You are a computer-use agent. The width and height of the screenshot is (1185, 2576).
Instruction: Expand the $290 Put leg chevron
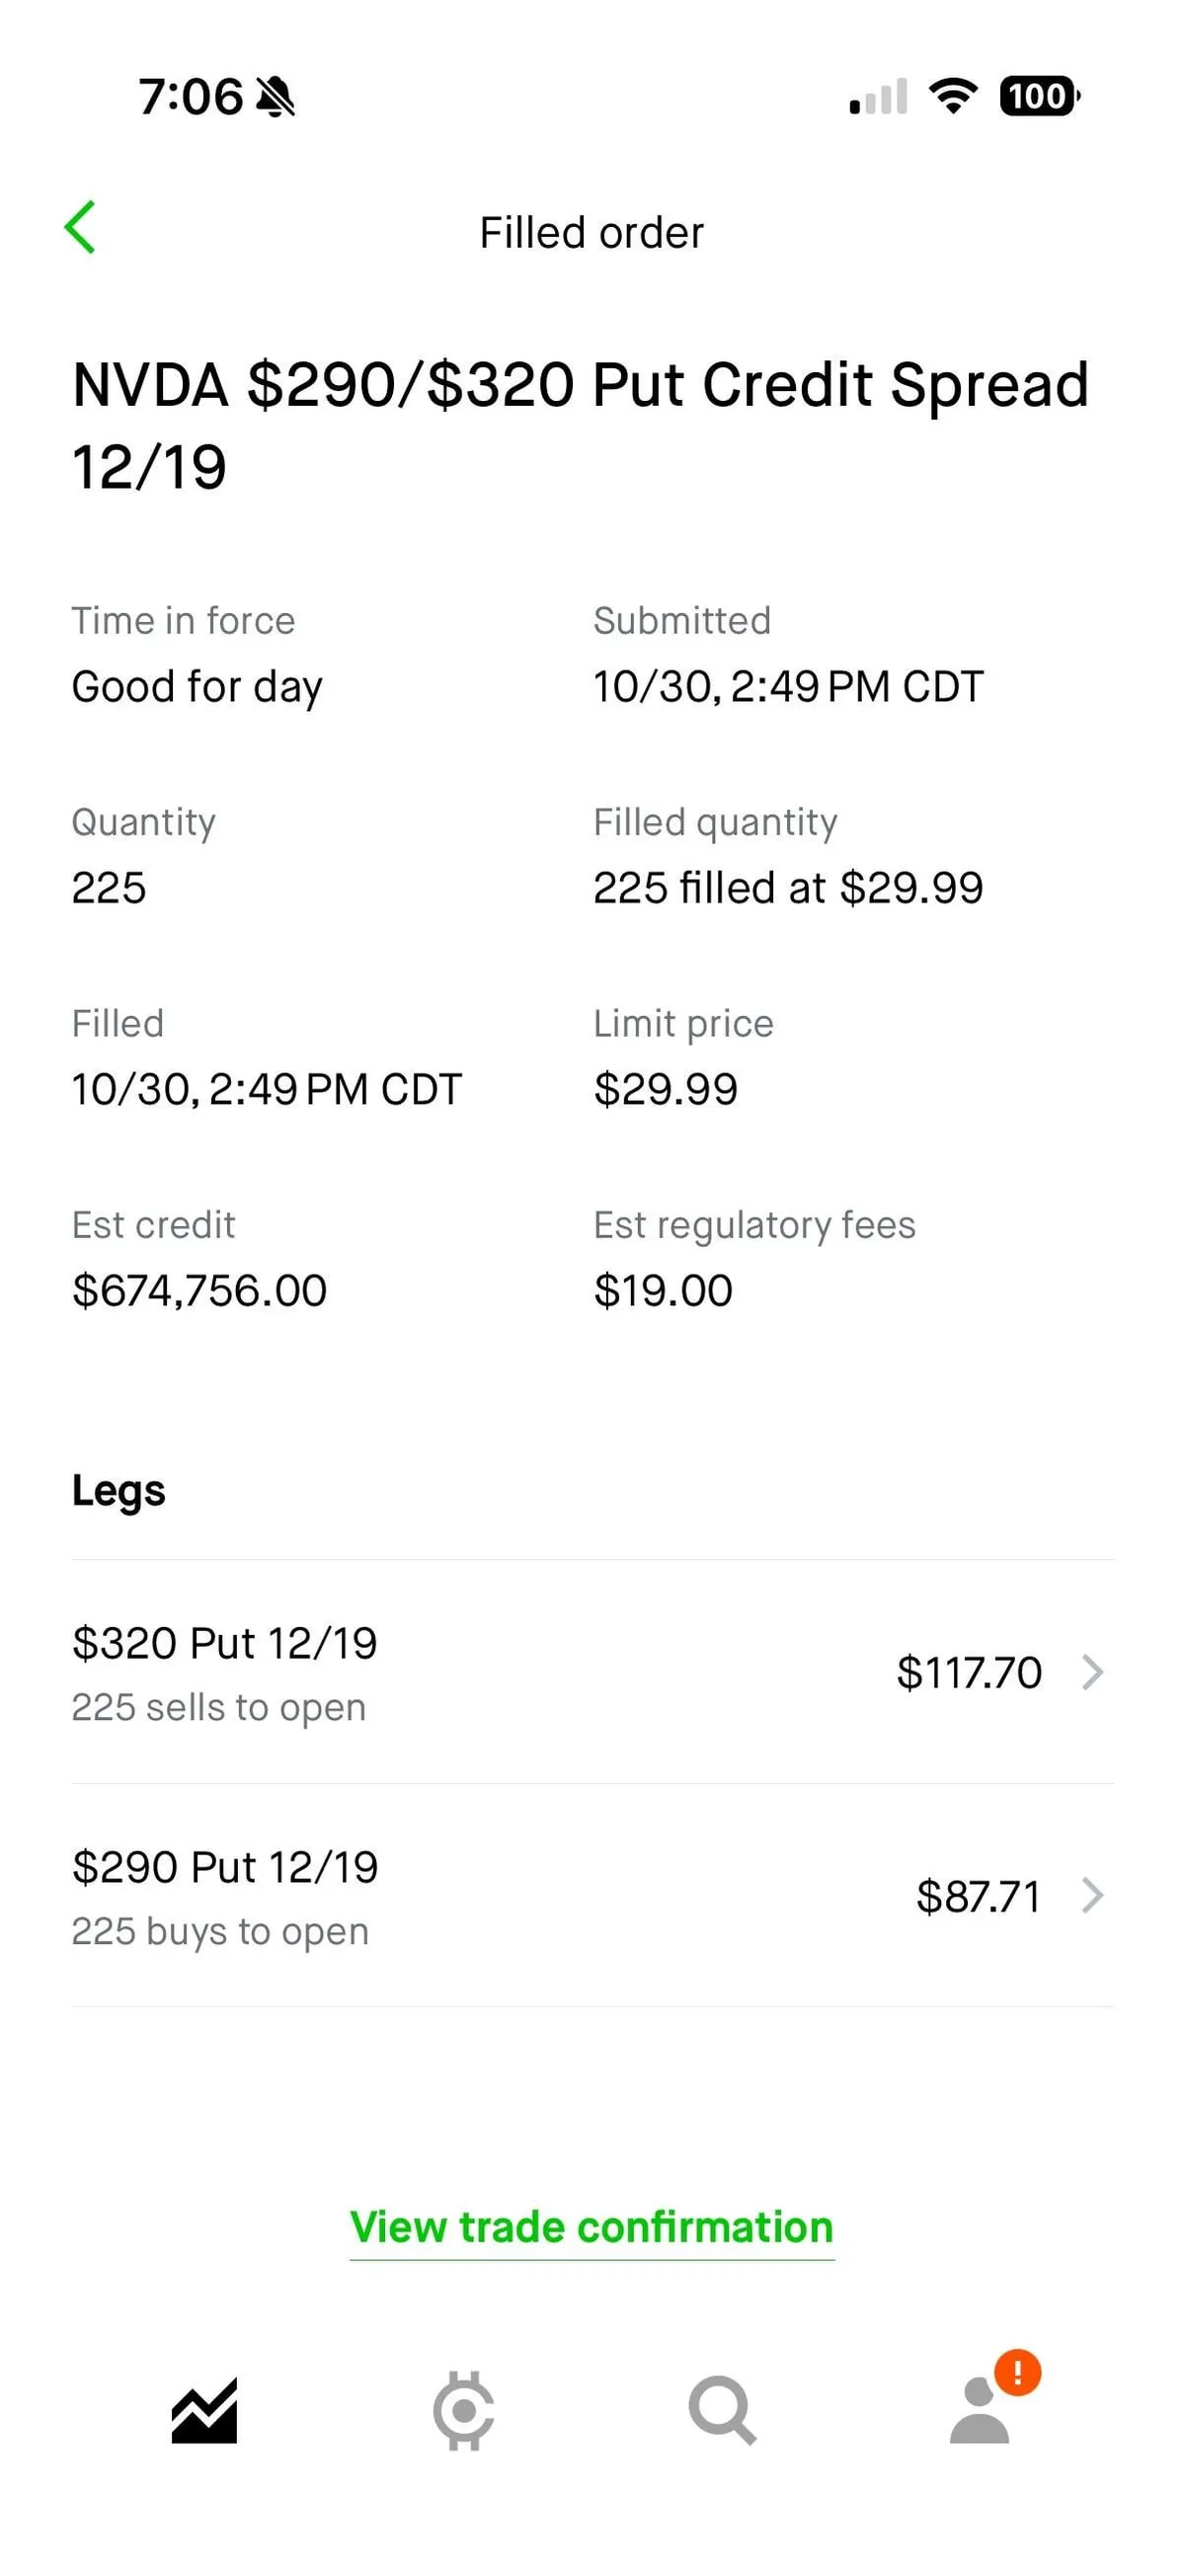pos(1093,1895)
